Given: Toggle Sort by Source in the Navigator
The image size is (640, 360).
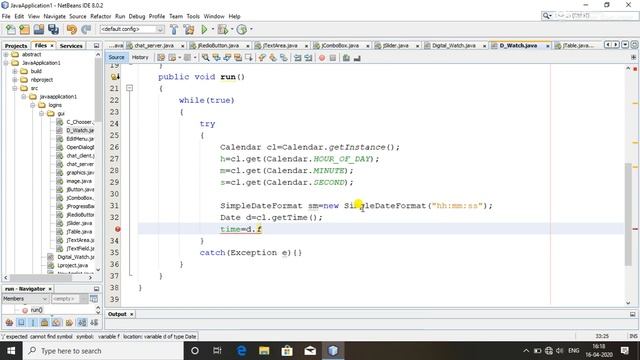Looking at the screenshot, I should [x=94, y=323].
